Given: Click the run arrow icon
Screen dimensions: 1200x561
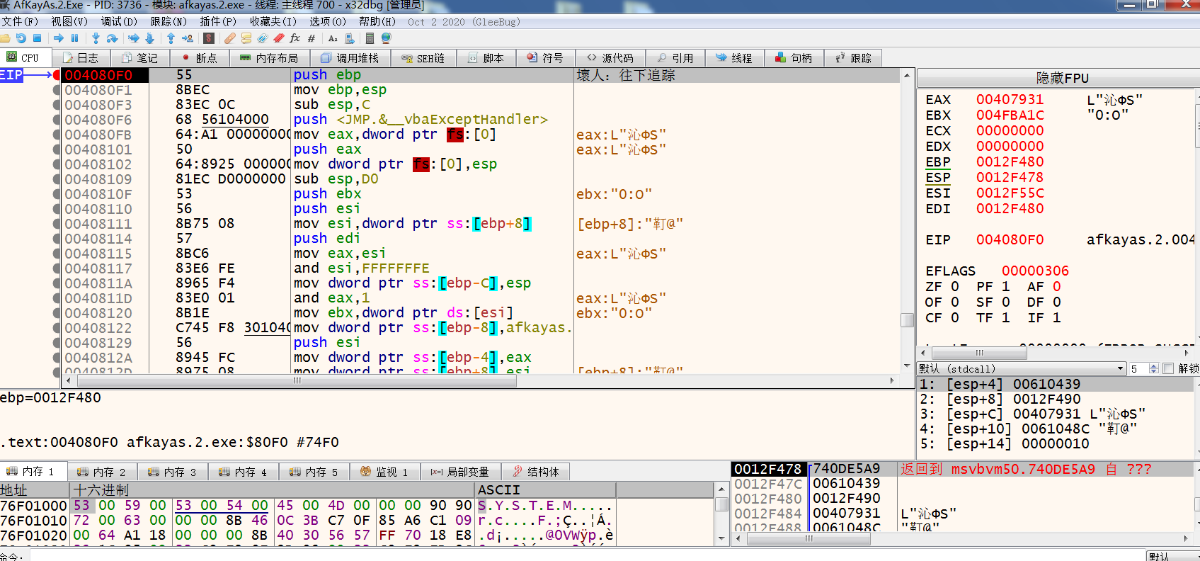Looking at the screenshot, I should [x=59, y=38].
